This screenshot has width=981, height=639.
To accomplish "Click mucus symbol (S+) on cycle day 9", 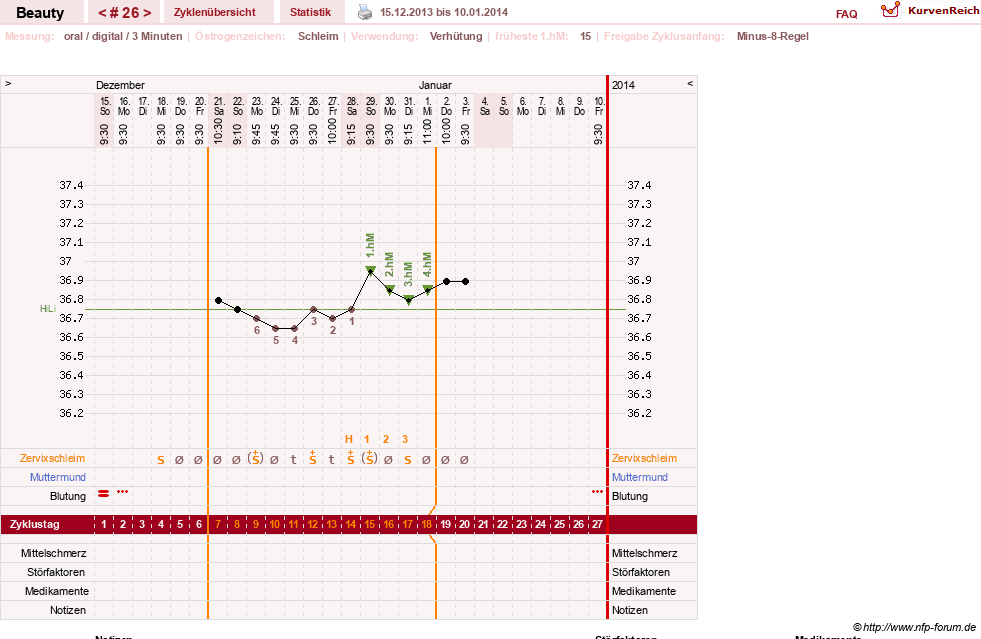I will pyautogui.click(x=255, y=458).
